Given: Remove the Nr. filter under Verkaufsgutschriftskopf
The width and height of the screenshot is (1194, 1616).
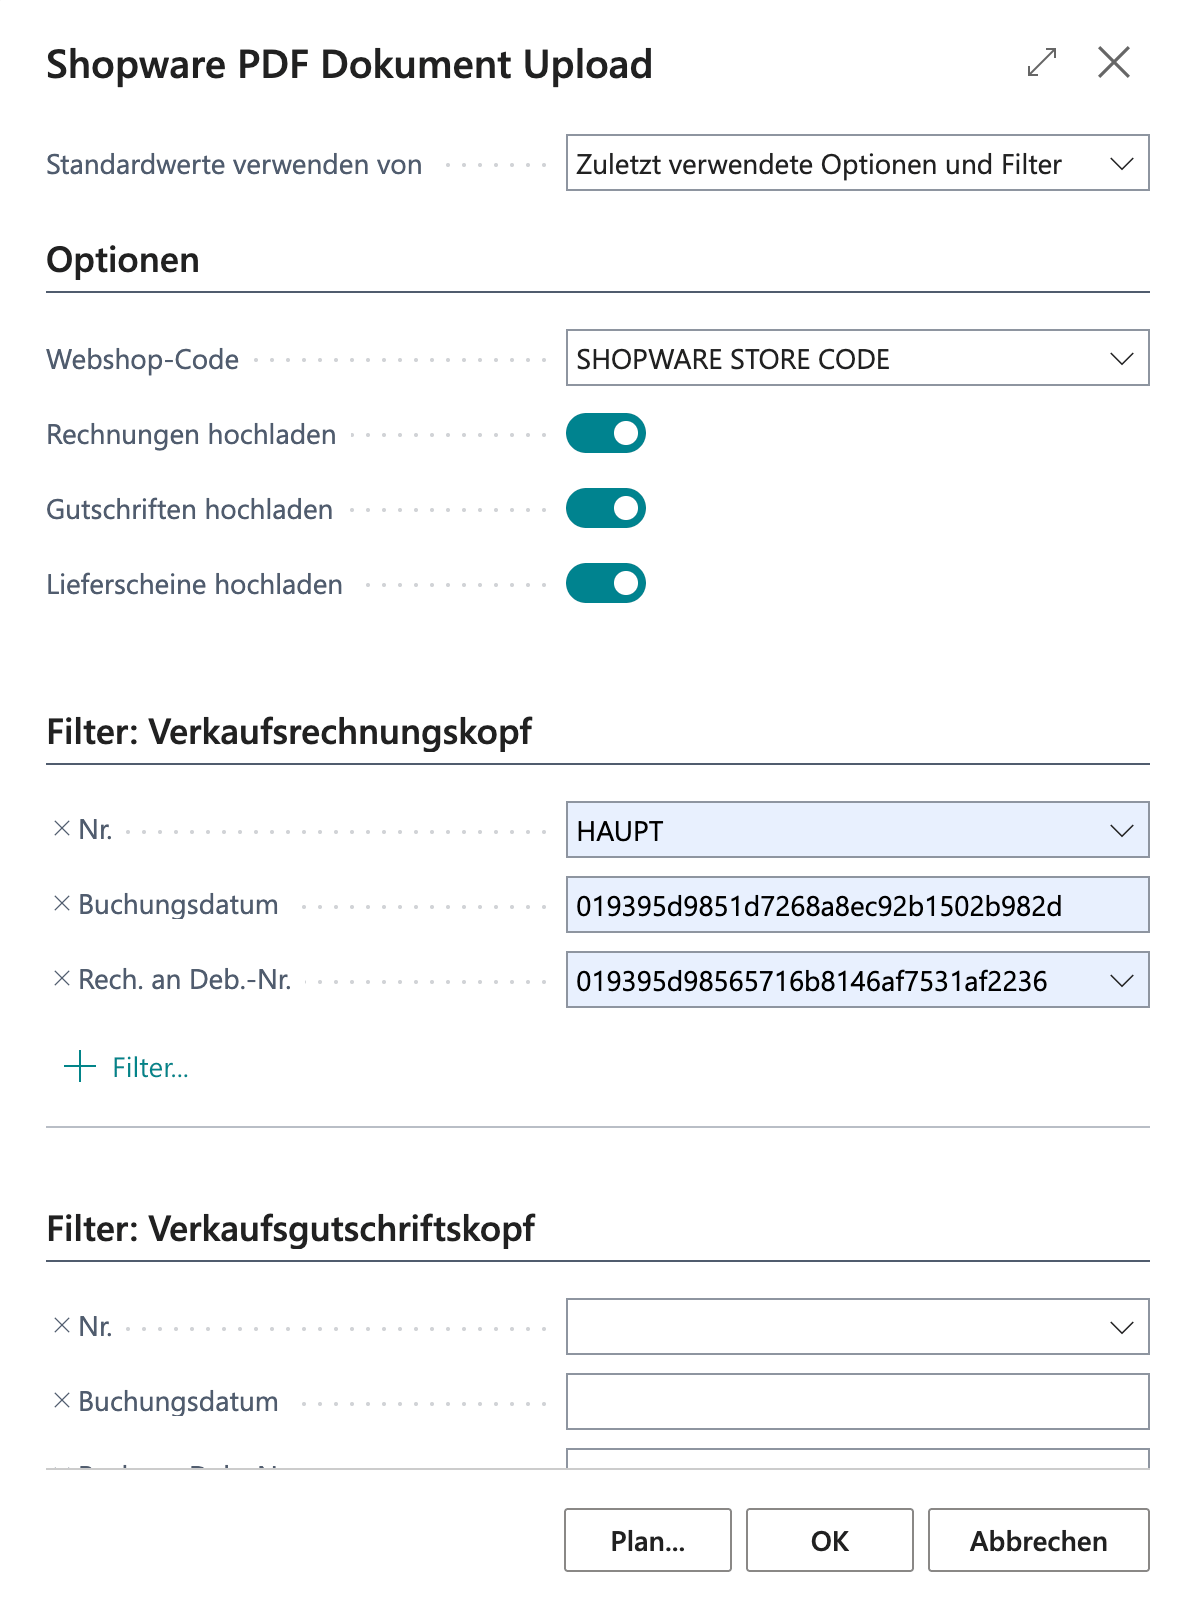Looking at the screenshot, I should click(61, 1326).
